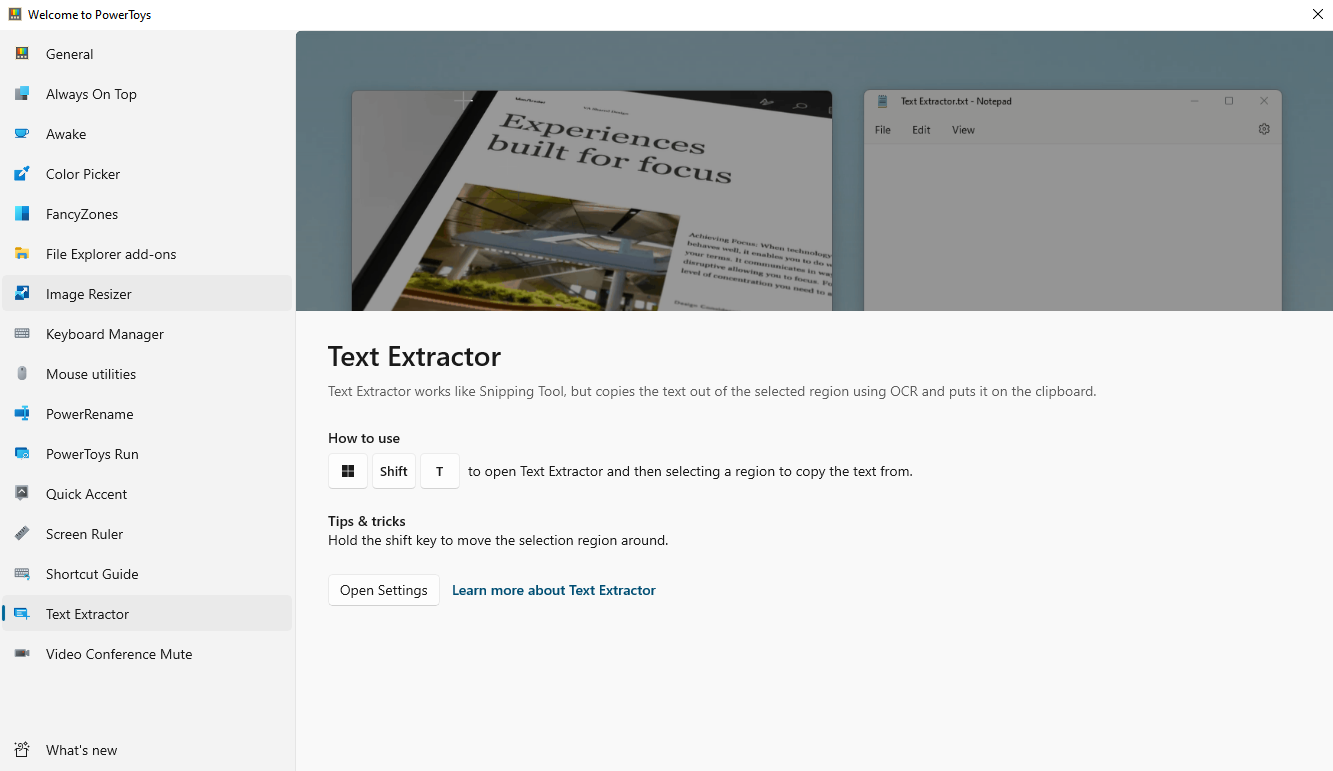
Task: Click the PowerToys Run icon
Action: click(22, 454)
